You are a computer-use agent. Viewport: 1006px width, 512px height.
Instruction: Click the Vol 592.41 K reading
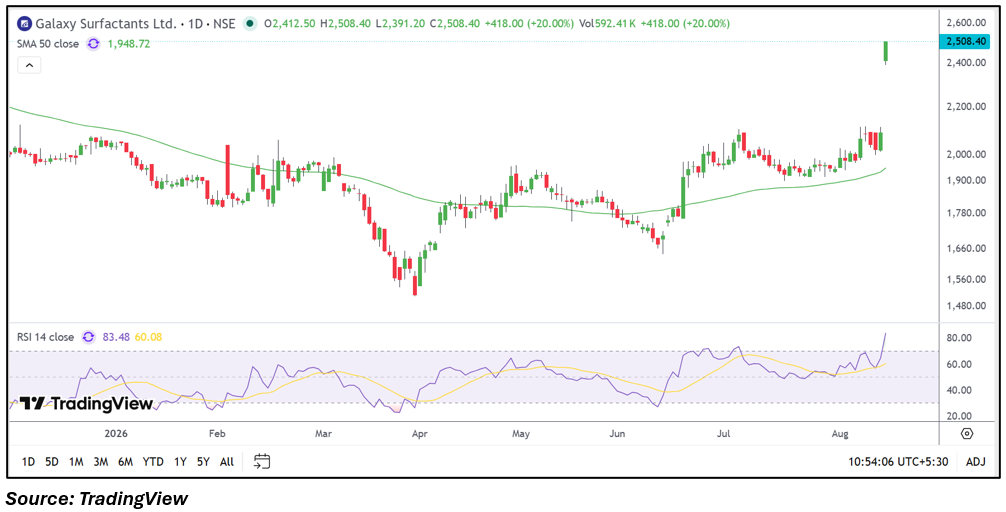[x=607, y=24]
